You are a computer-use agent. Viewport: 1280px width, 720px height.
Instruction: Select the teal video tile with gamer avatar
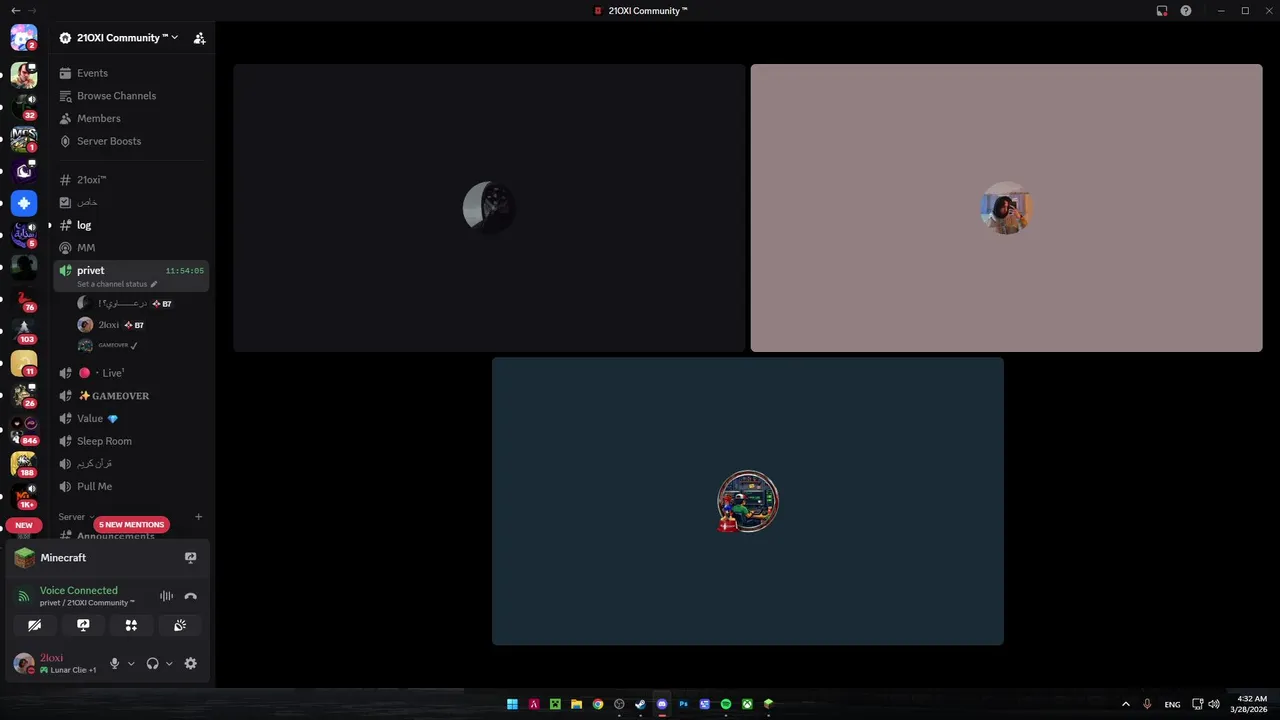tap(748, 501)
